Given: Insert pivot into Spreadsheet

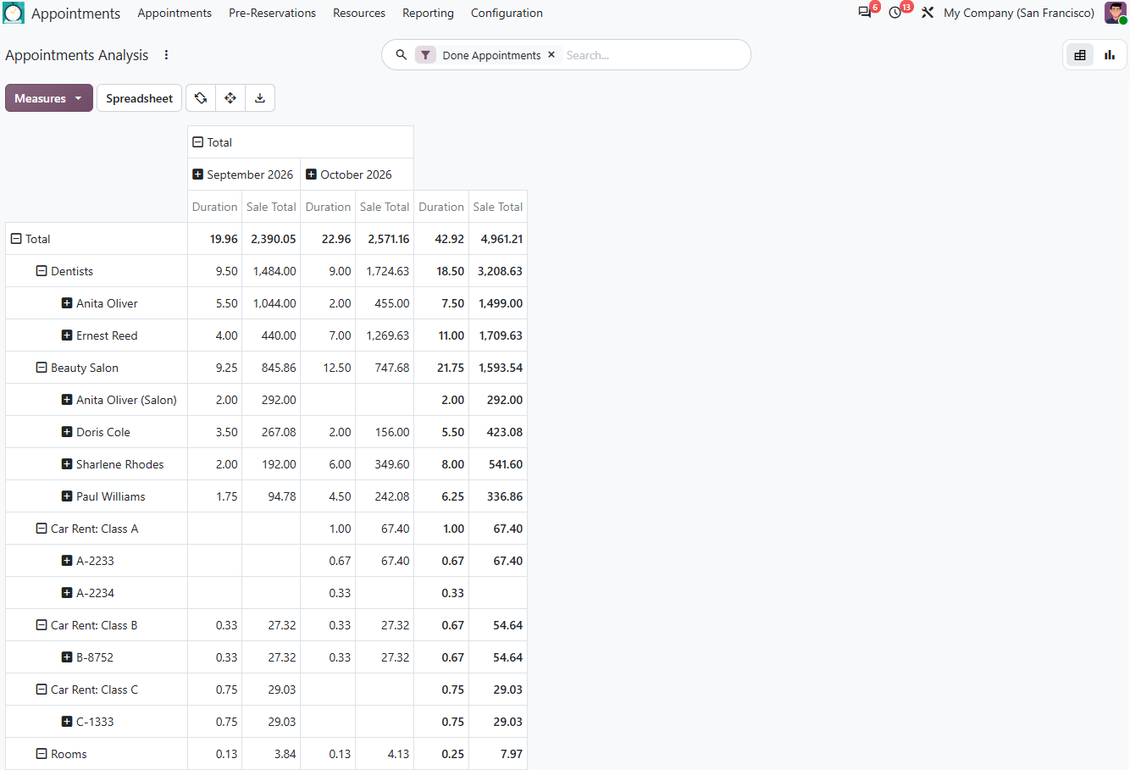Looking at the screenshot, I should click(139, 98).
